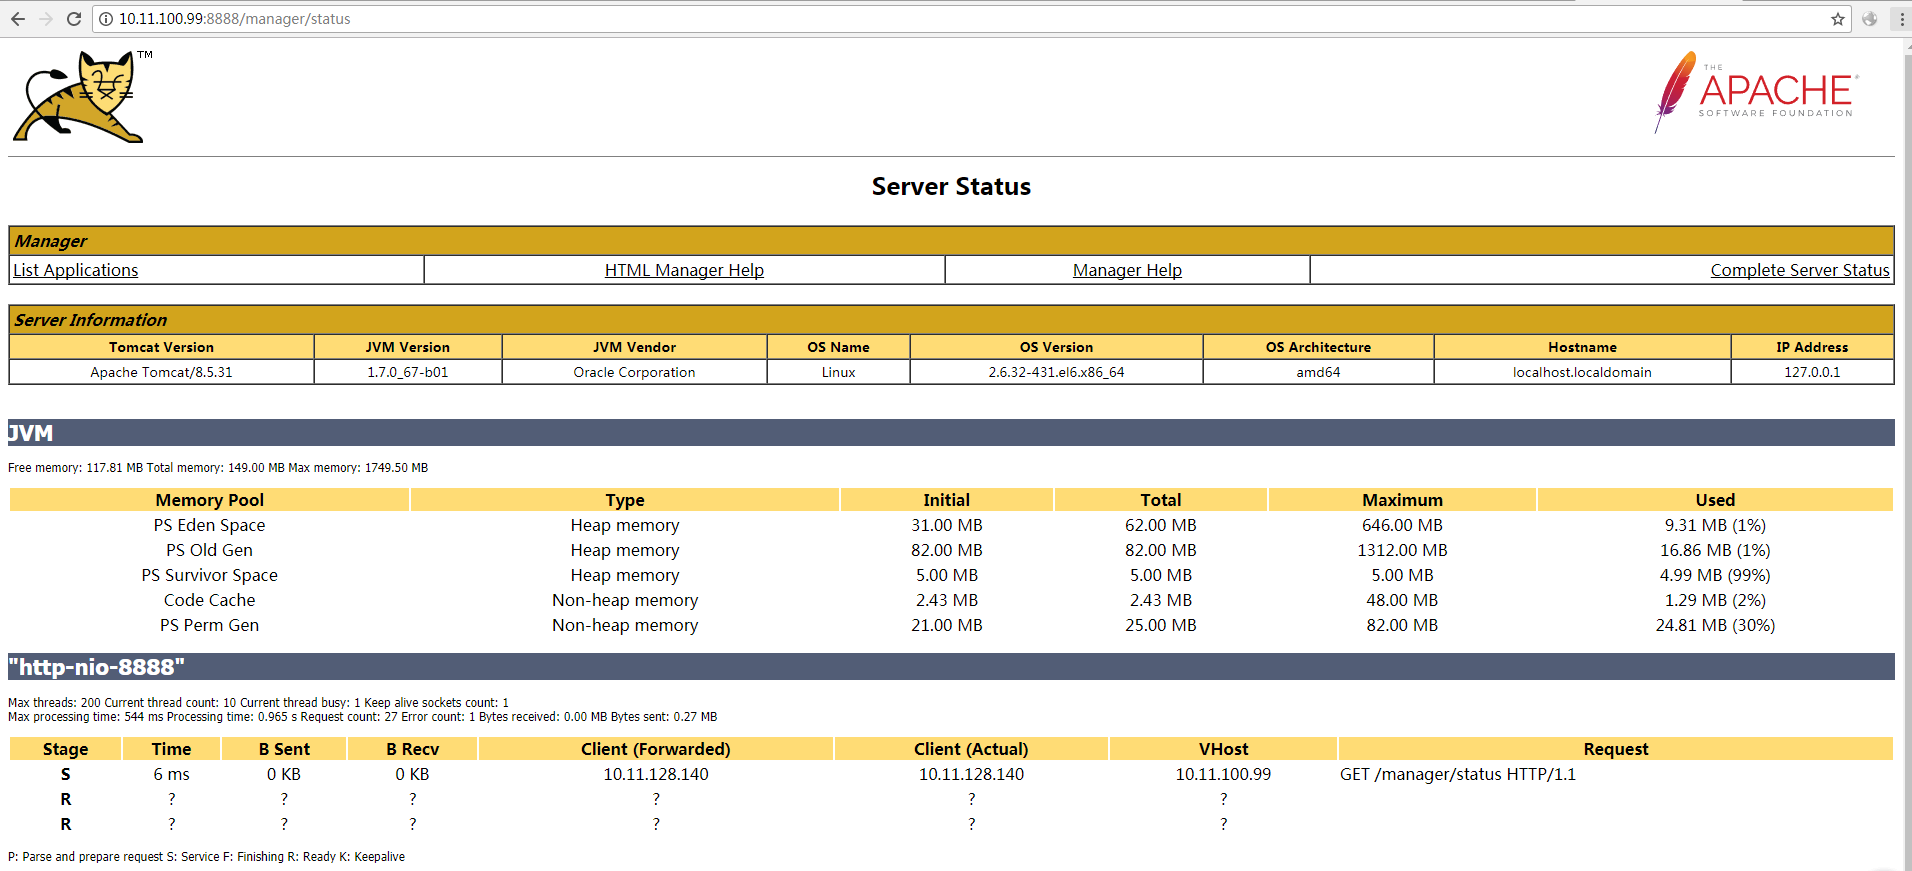Bookmark this page with star icon

(1838, 19)
